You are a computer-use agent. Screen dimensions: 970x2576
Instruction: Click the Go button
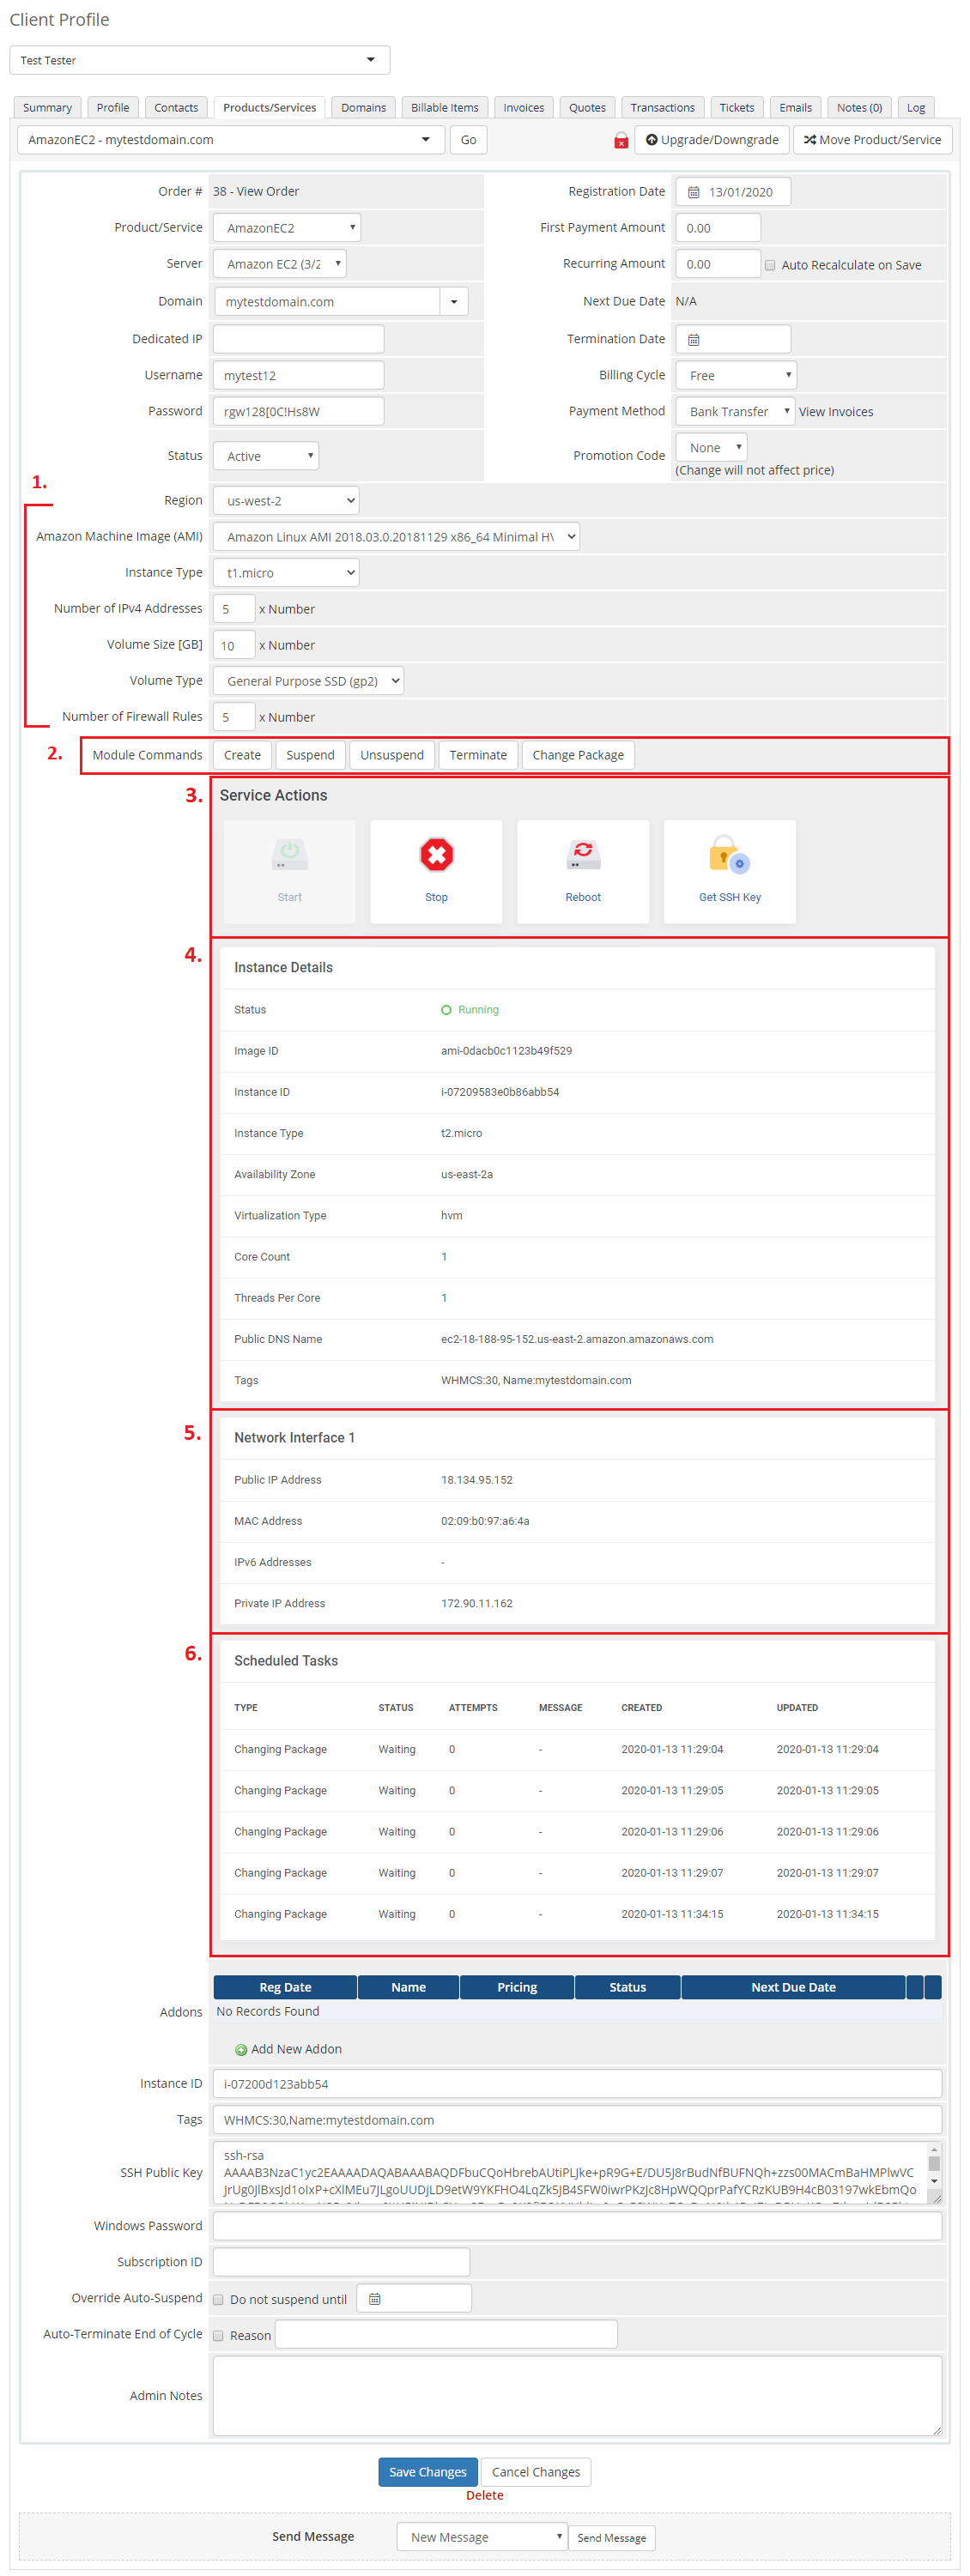(468, 140)
